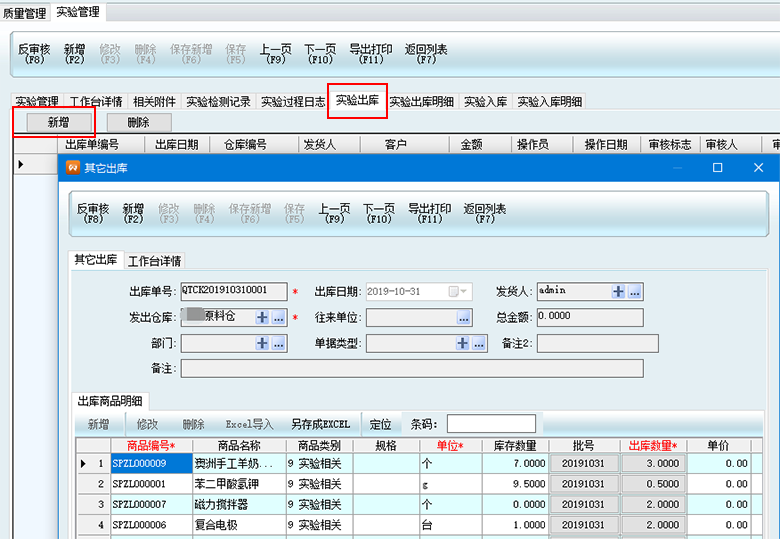The image size is (780, 539).
Task: Open 工作台详情 tab in the dialog
Action: [x=154, y=261]
